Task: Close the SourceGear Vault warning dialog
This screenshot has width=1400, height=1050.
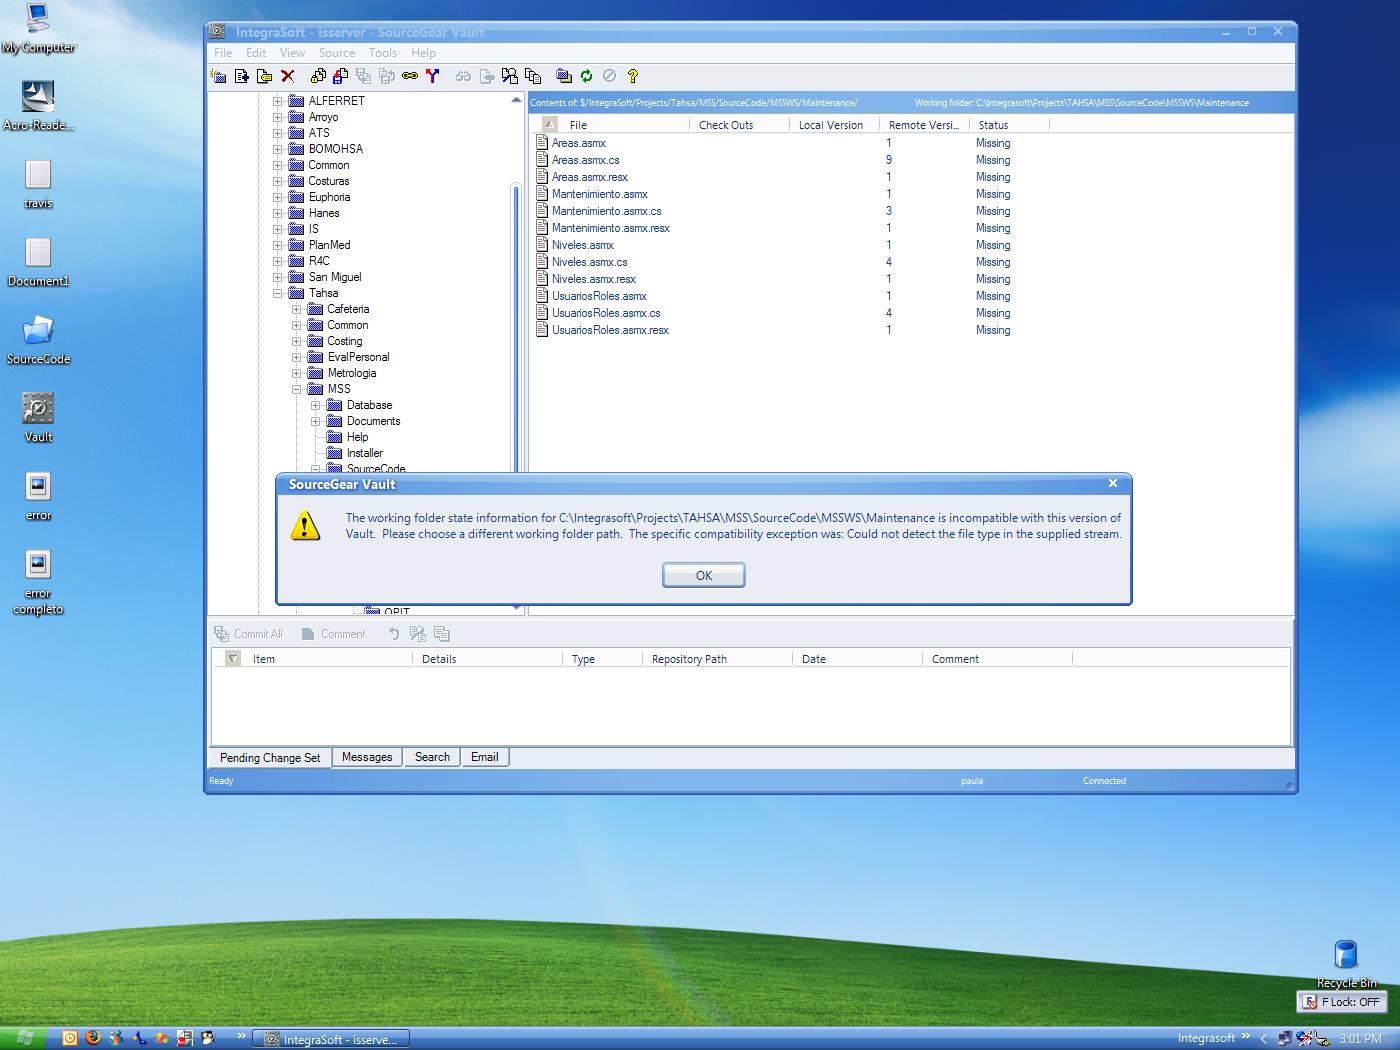Action: click(x=1113, y=483)
